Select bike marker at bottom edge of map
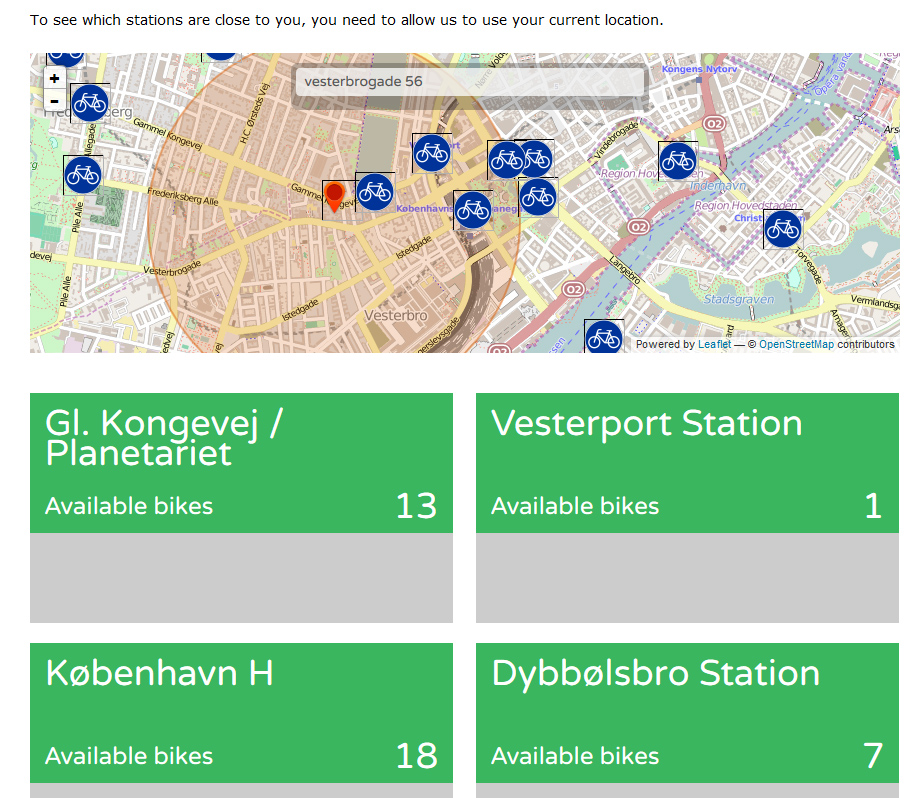910x798 pixels. tap(604, 337)
